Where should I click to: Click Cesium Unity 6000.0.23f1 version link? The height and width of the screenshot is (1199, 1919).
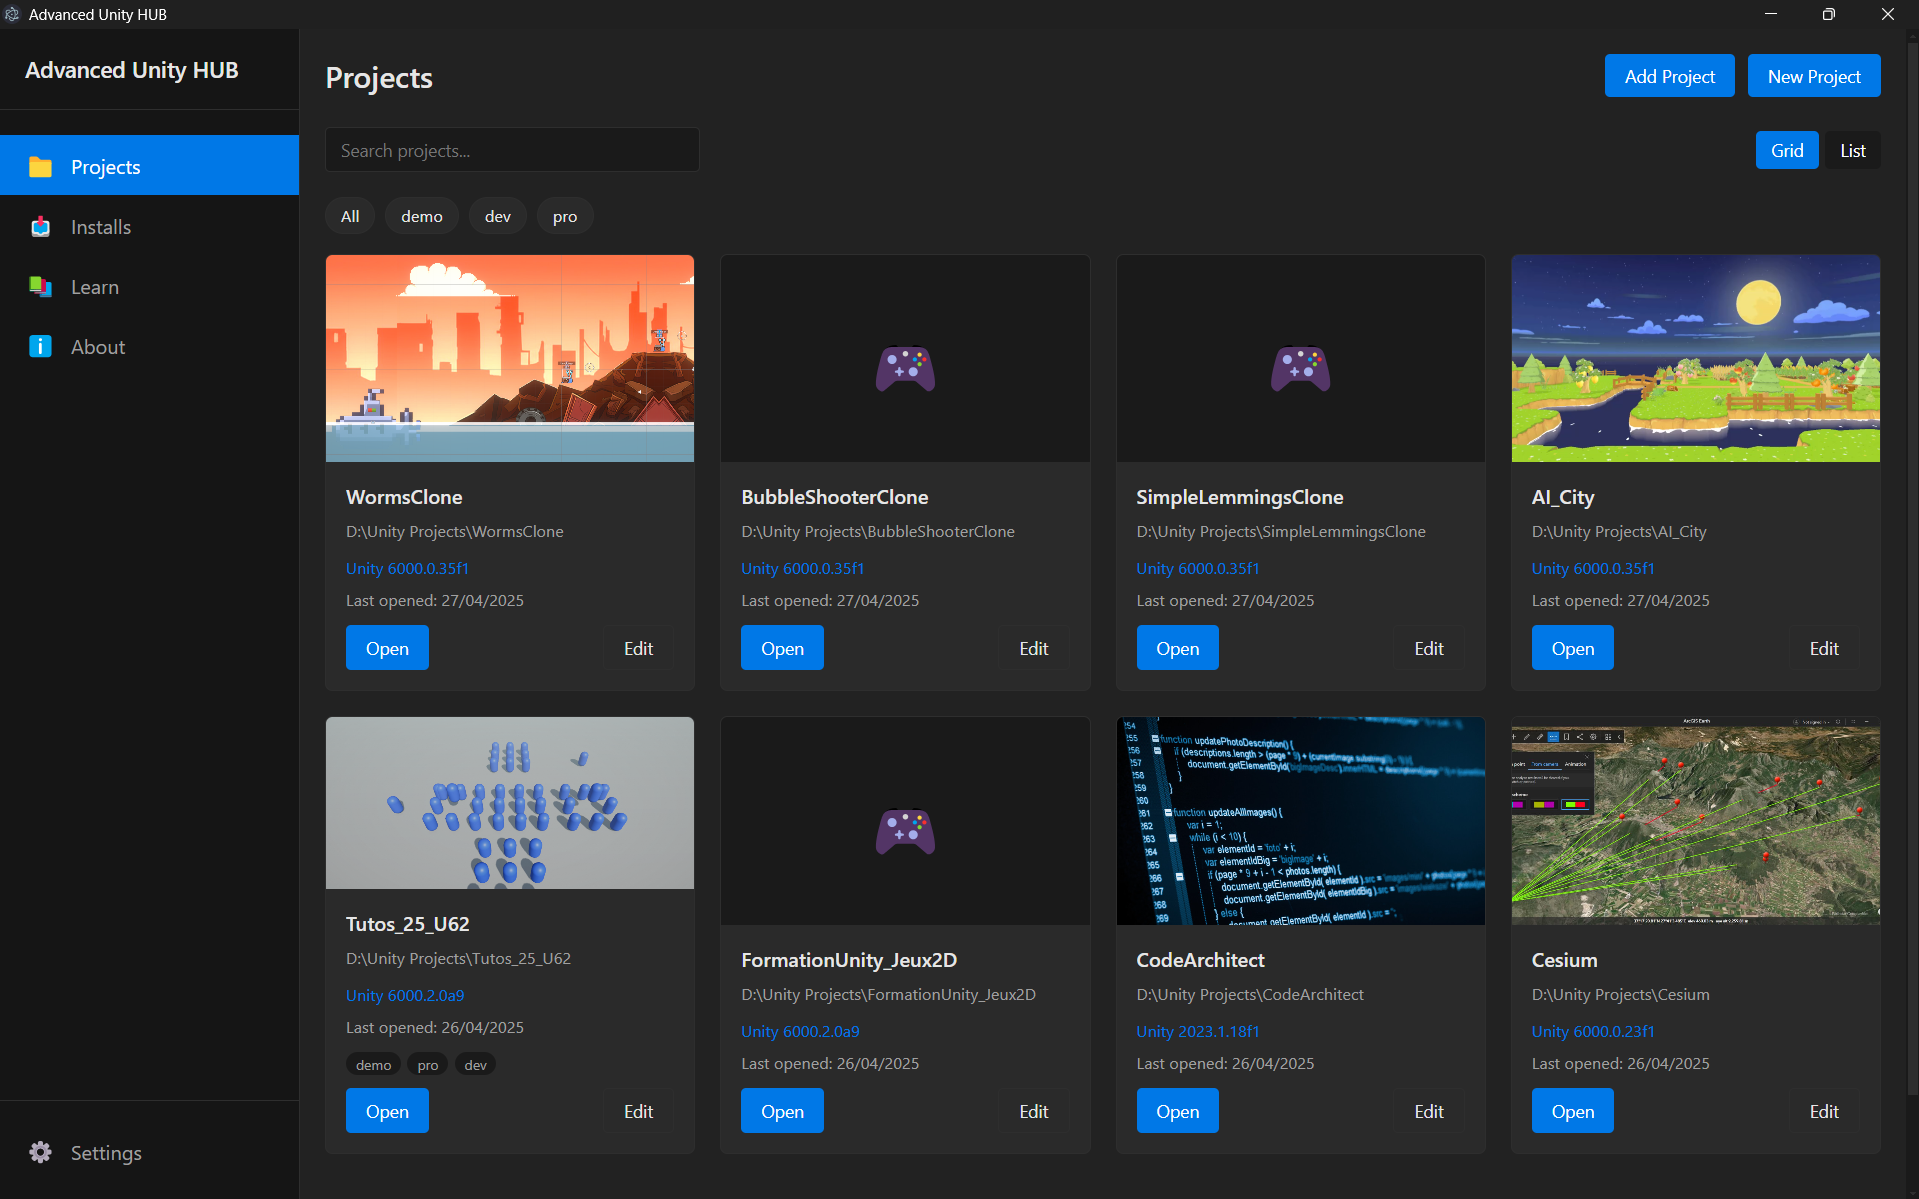click(x=1593, y=1031)
